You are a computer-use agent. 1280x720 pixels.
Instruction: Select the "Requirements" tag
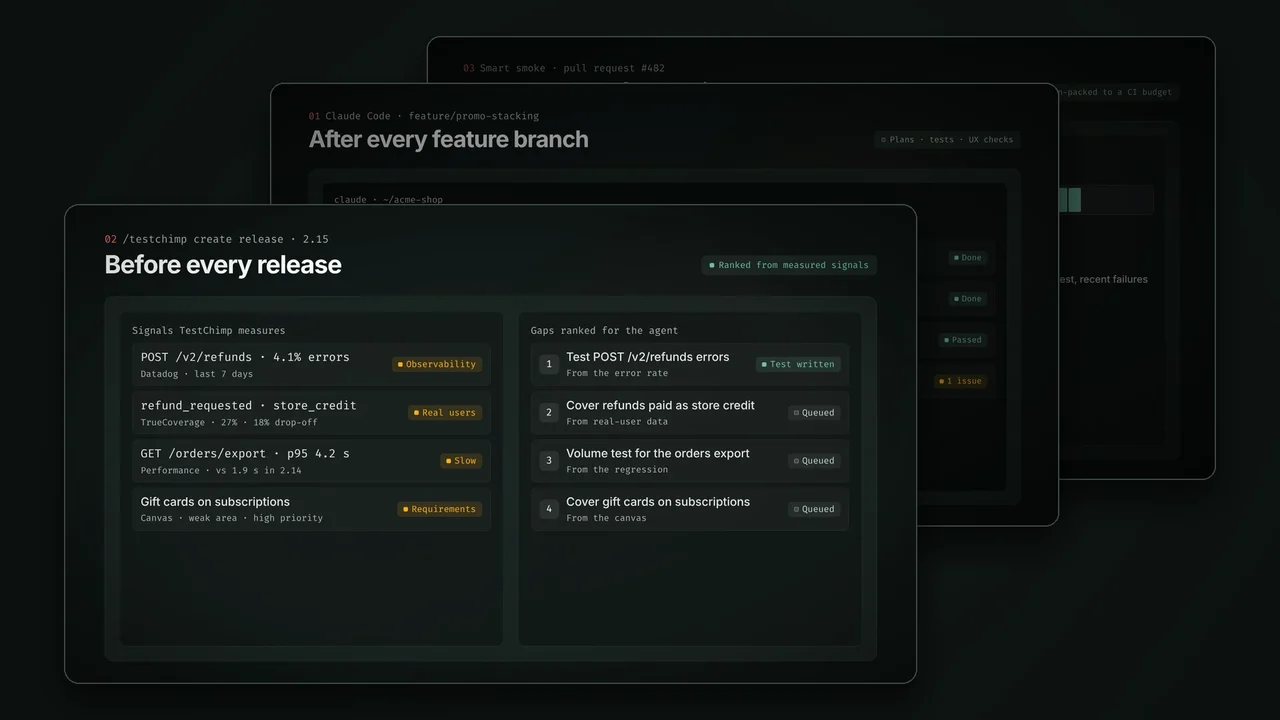pos(440,509)
